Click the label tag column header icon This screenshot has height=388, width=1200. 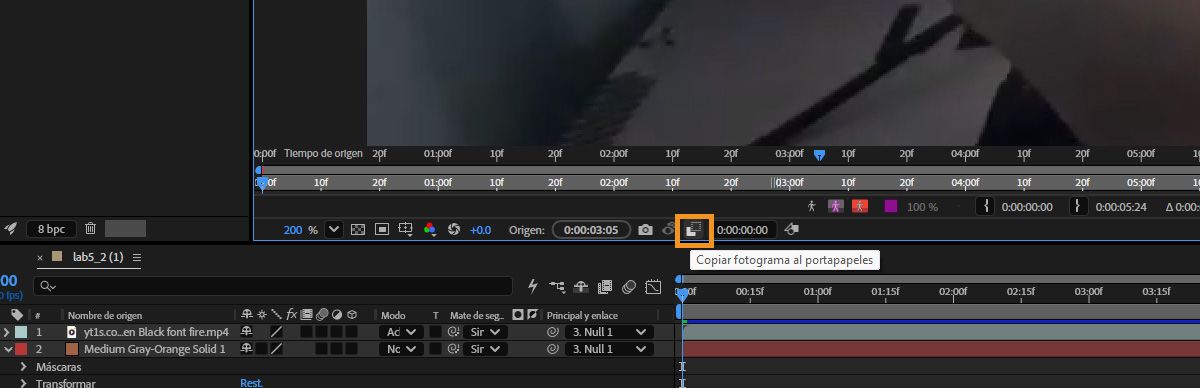[17, 315]
